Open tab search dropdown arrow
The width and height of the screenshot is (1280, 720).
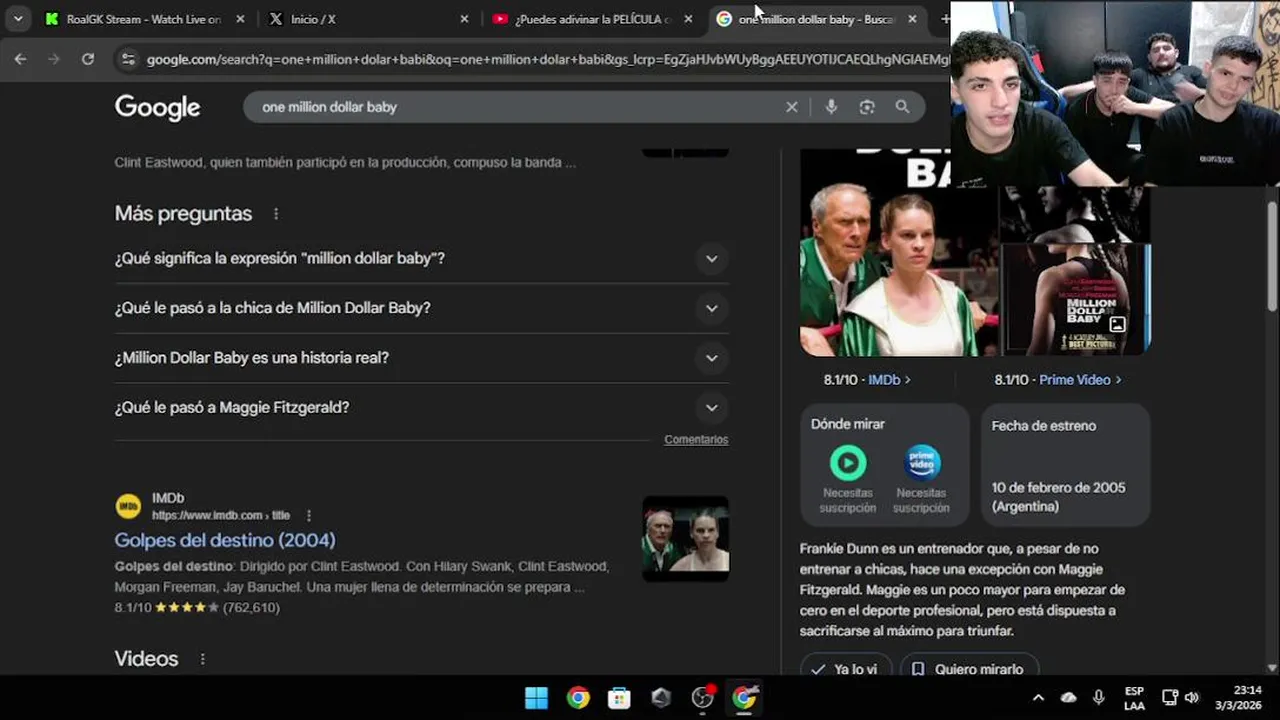18,19
